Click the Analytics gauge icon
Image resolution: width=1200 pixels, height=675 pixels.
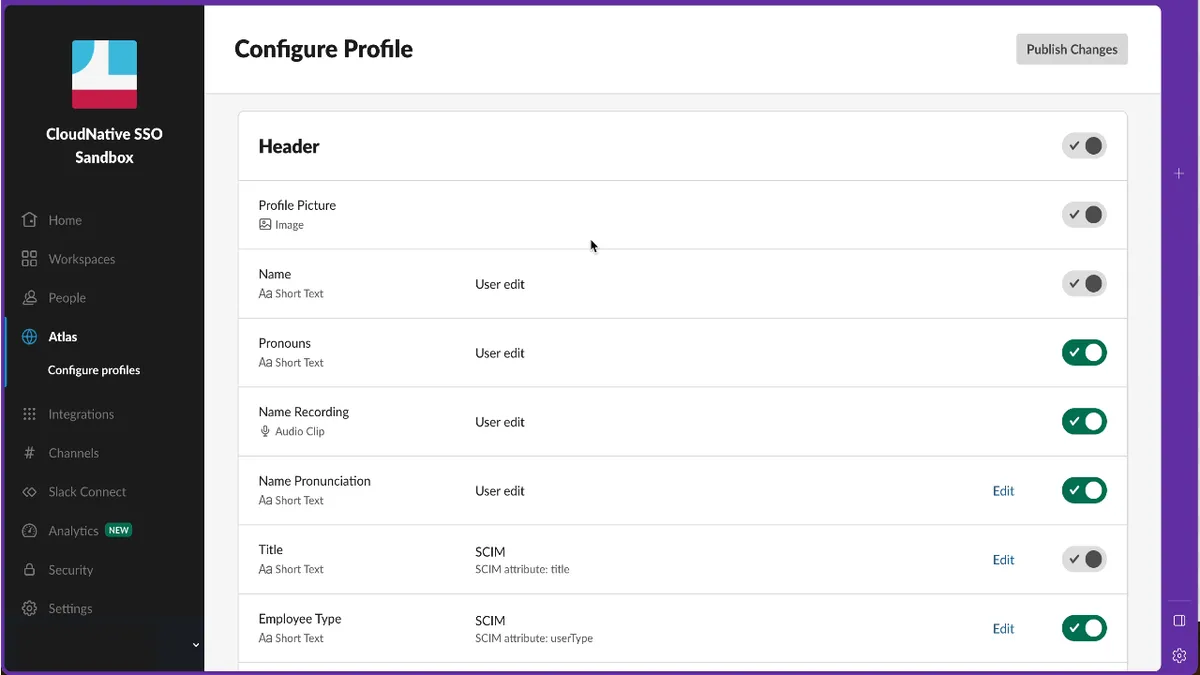coord(29,531)
